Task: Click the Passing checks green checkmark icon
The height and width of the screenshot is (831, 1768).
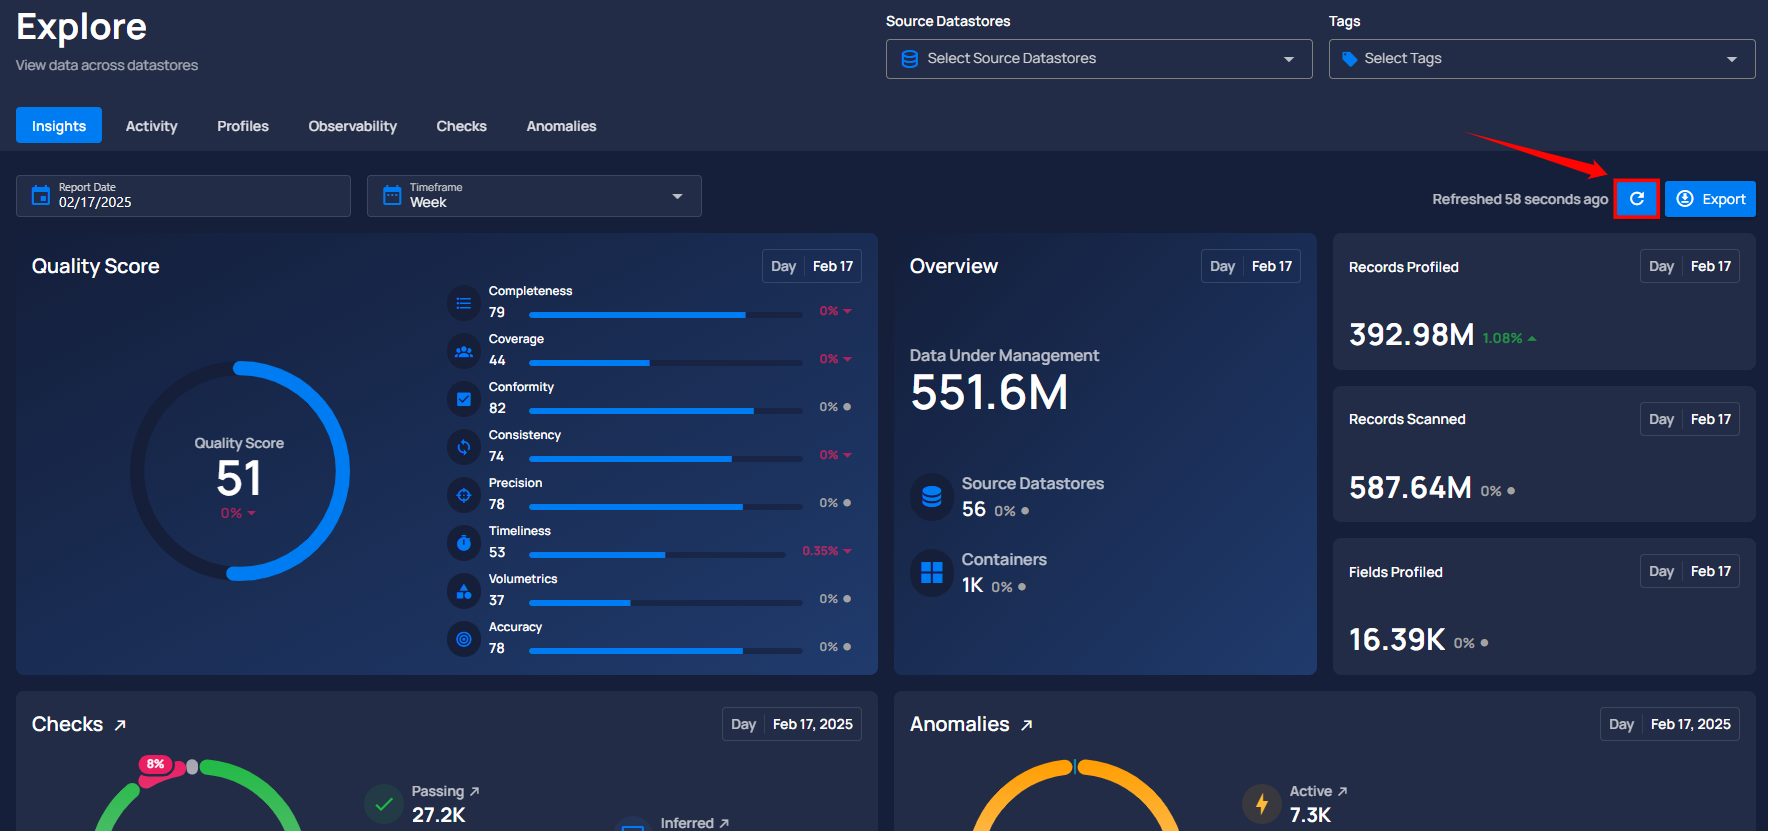Action: tap(384, 803)
